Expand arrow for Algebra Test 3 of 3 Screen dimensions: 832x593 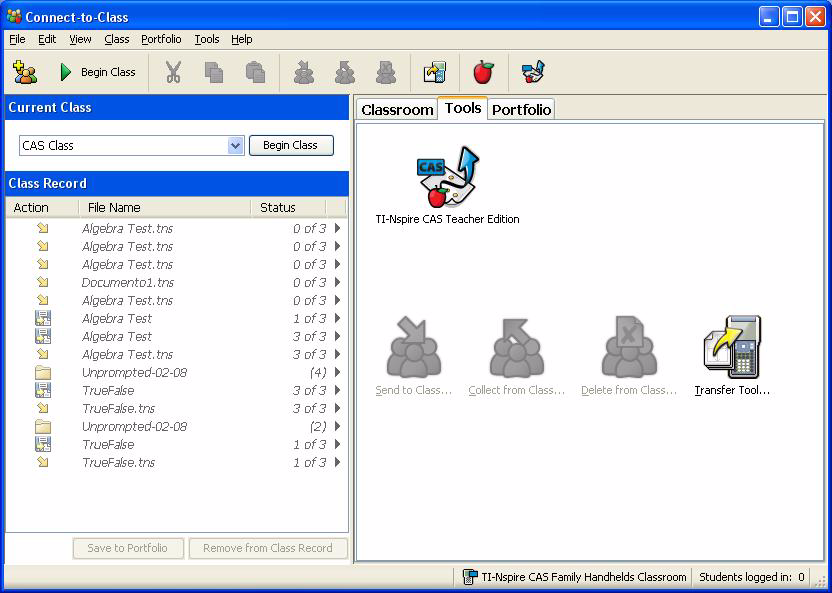point(337,336)
